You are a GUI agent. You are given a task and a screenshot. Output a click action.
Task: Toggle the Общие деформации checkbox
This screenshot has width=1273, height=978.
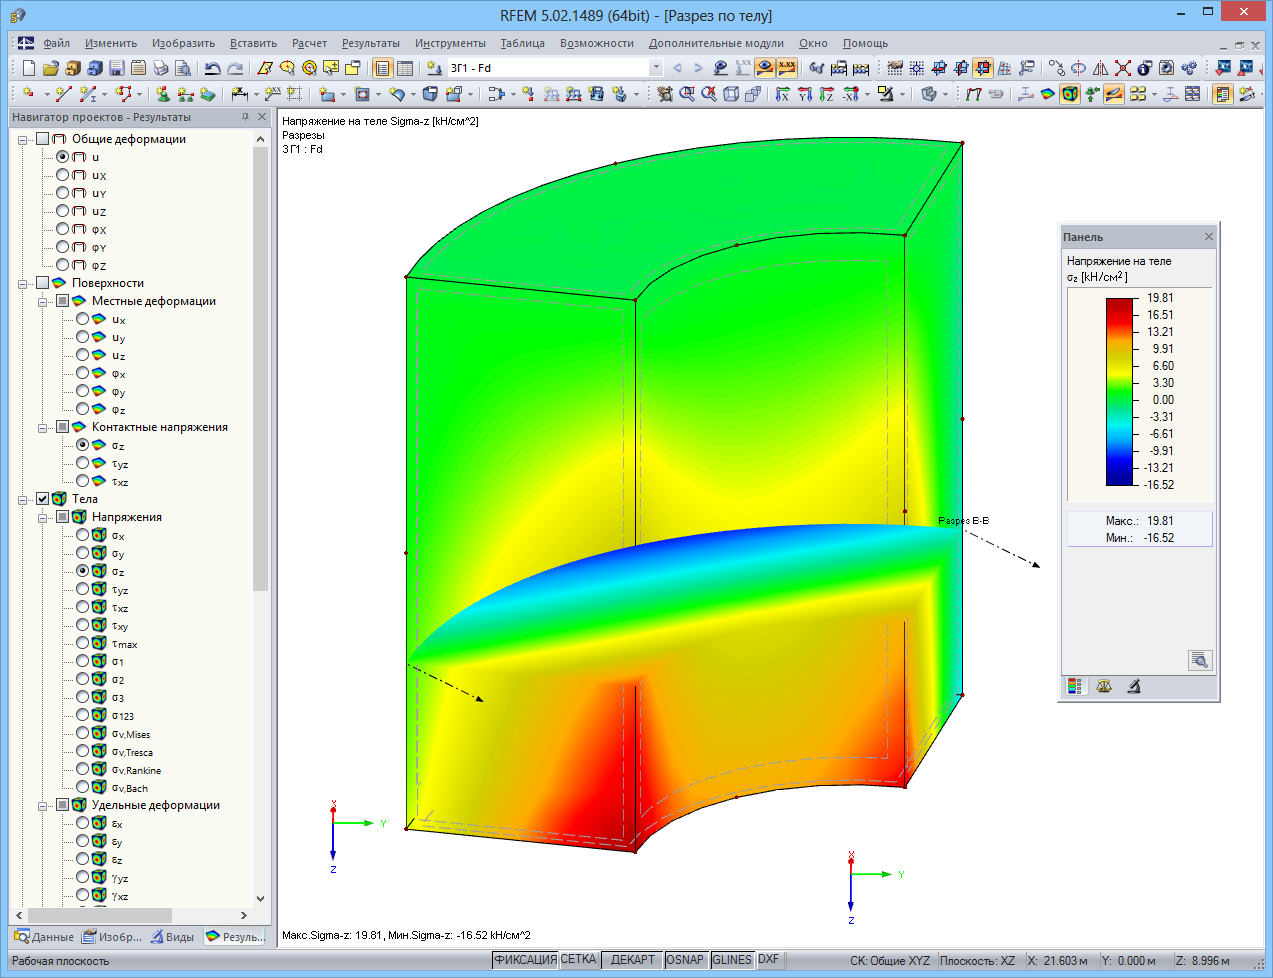coord(42,139)
